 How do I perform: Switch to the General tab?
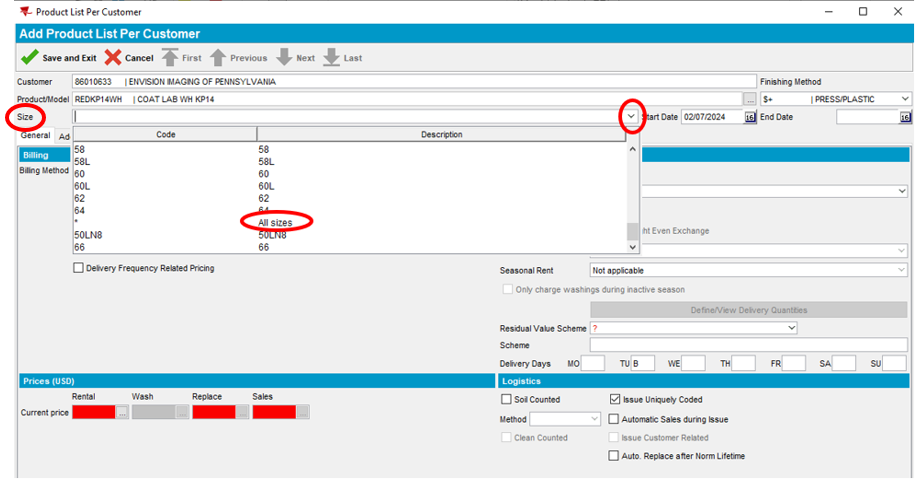pos(36,136)
